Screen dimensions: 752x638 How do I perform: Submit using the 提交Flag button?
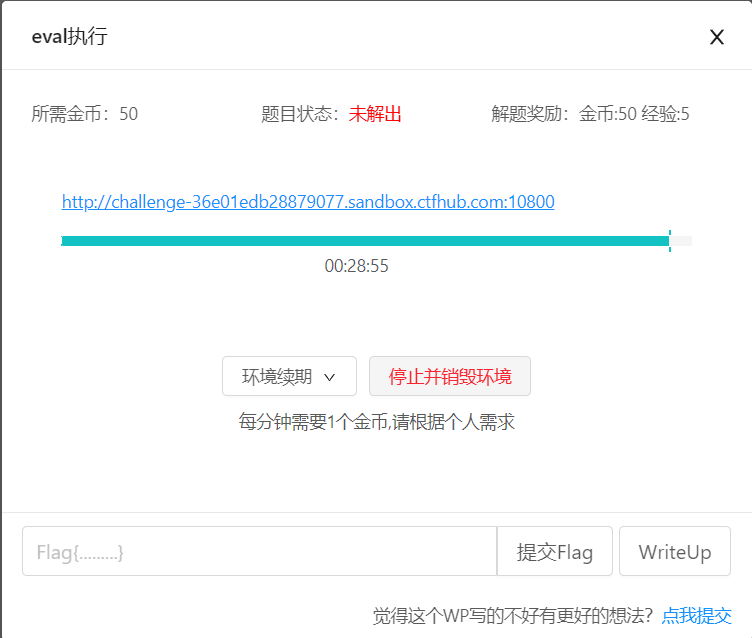pyautogui.click(x=554, y=552)
